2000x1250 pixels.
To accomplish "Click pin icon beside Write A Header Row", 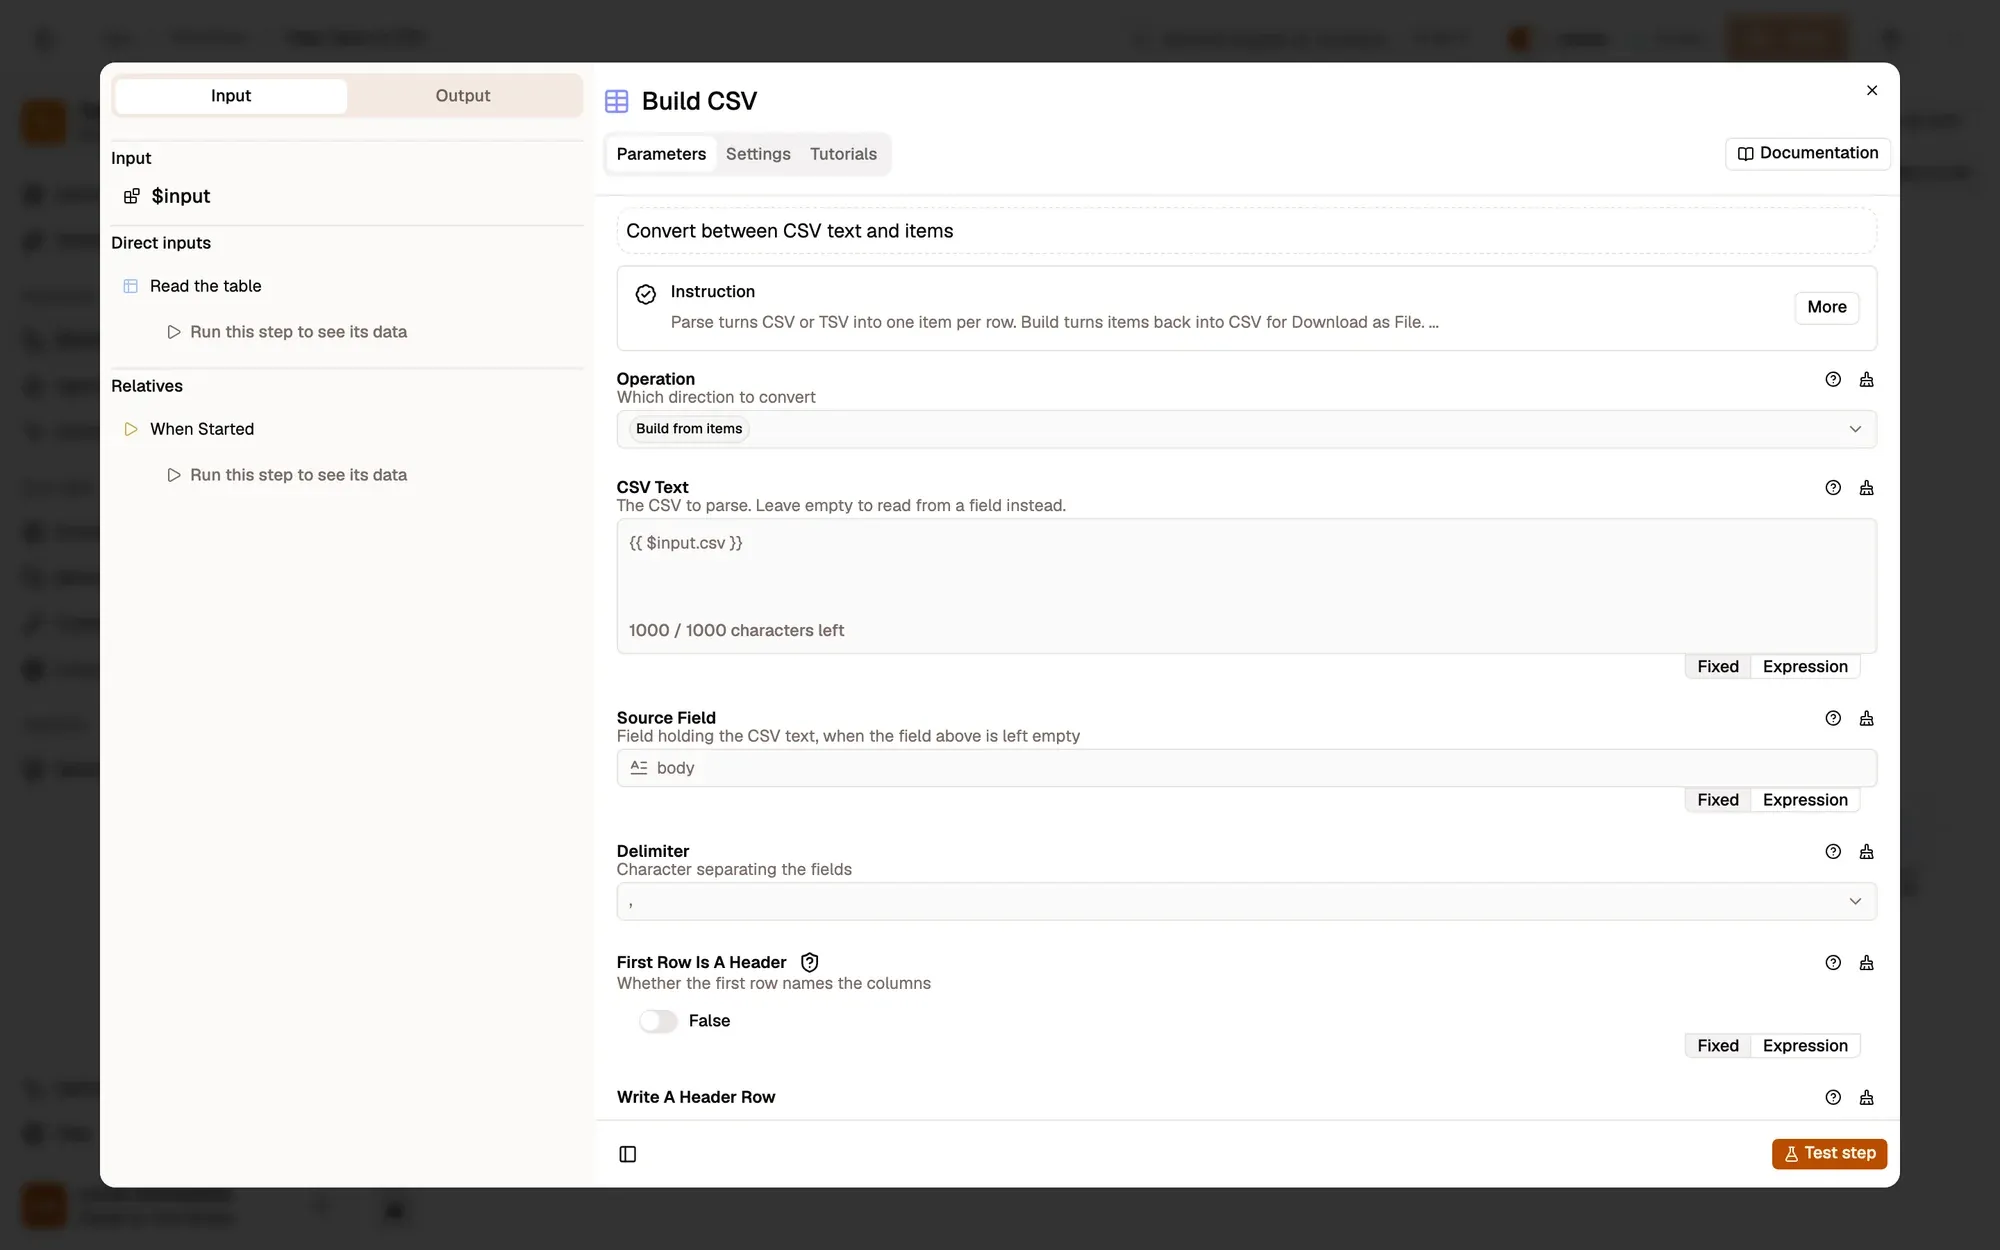I will pyautogui.click(x=1866, y=1097).
